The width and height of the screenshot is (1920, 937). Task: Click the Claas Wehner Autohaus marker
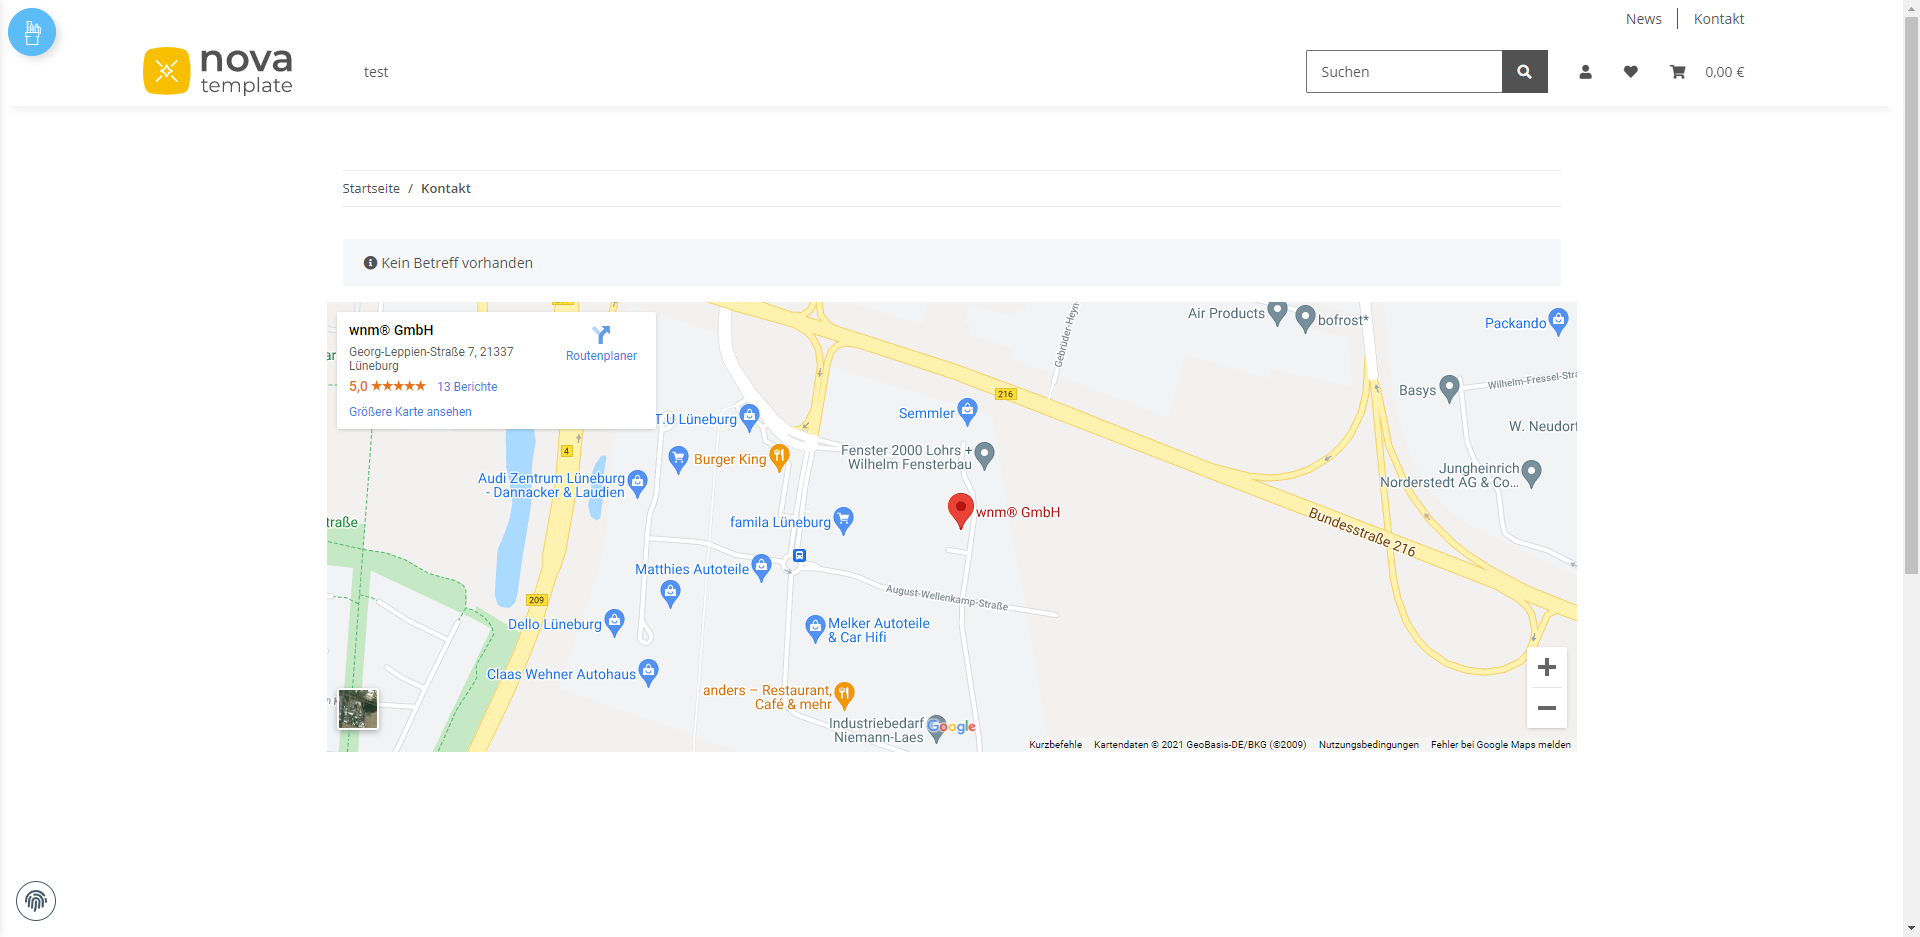[x=648, y=673]
